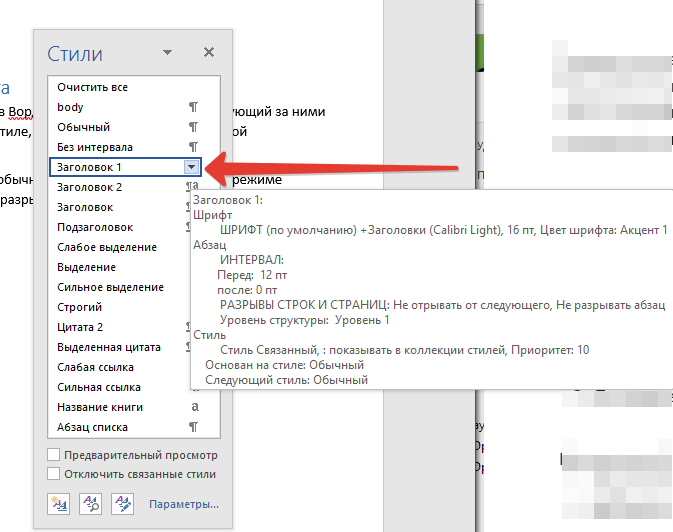Click paragraph mark icon beside body
Viewport: 673px width, 532px height.
(194, 107)
